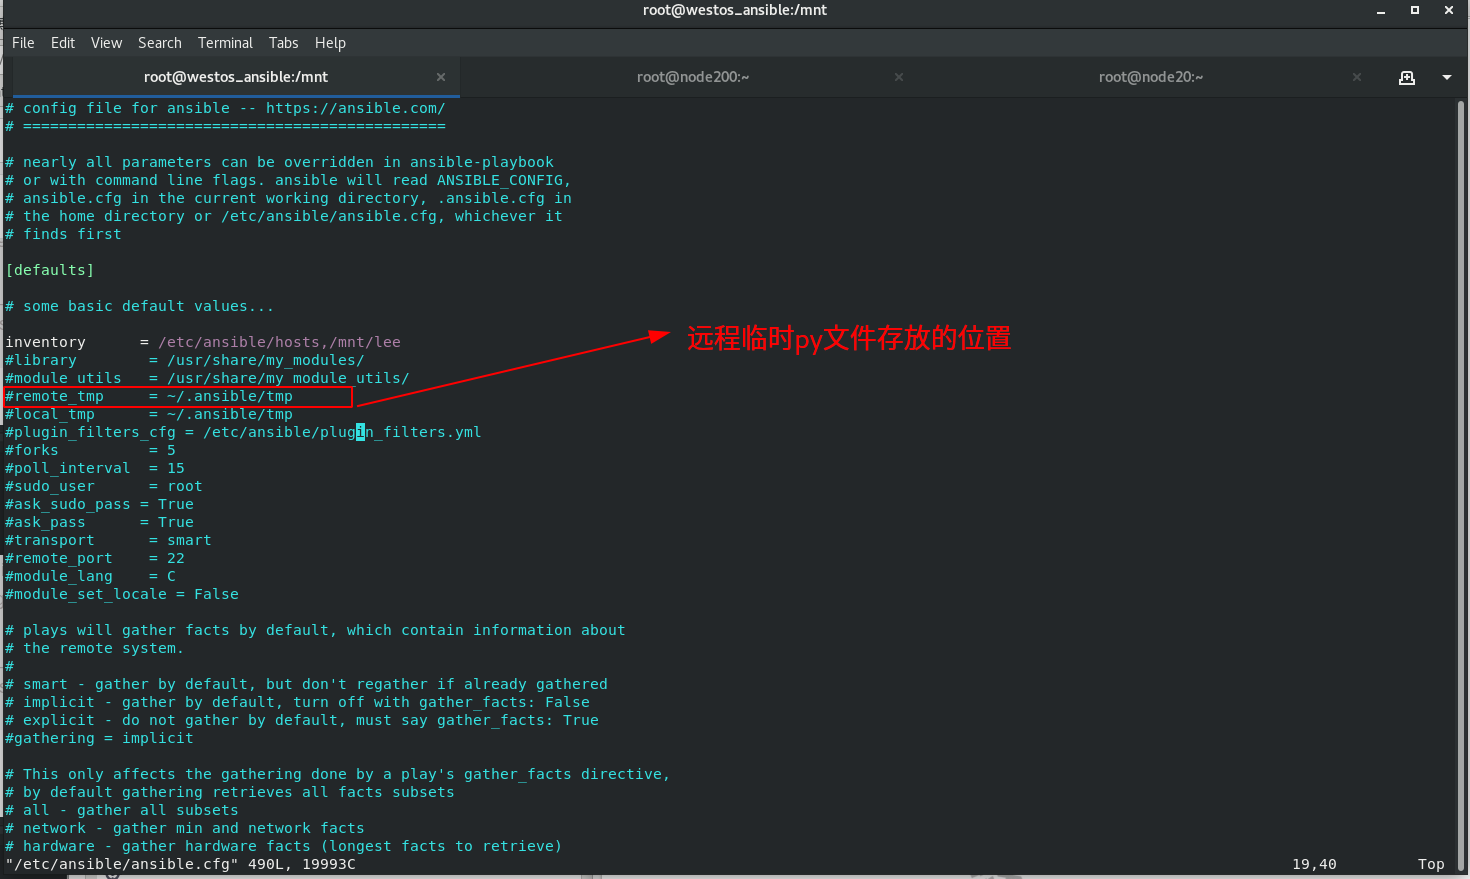Open the Terminal menu

(x=225, y=43)
